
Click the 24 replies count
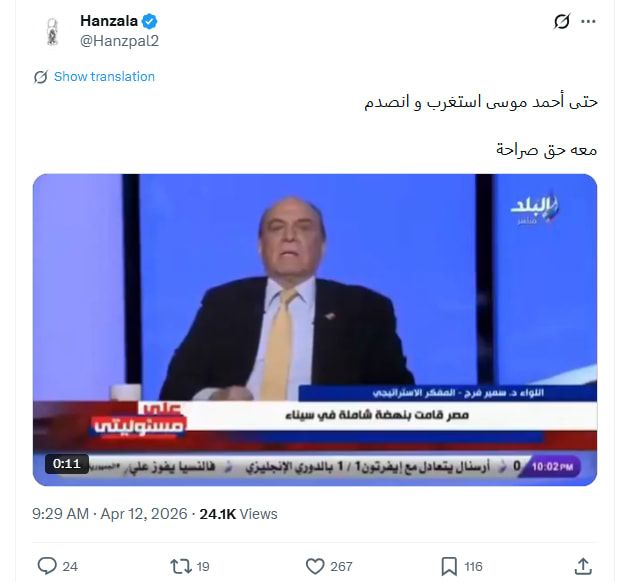[70, 566]
